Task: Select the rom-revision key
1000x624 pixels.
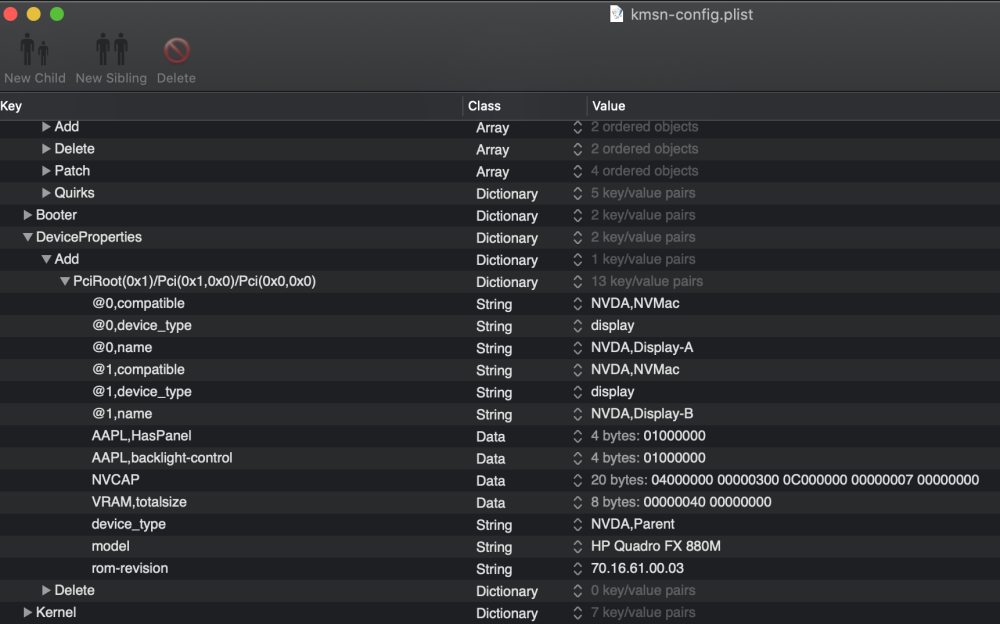Action: click(130, 568)
